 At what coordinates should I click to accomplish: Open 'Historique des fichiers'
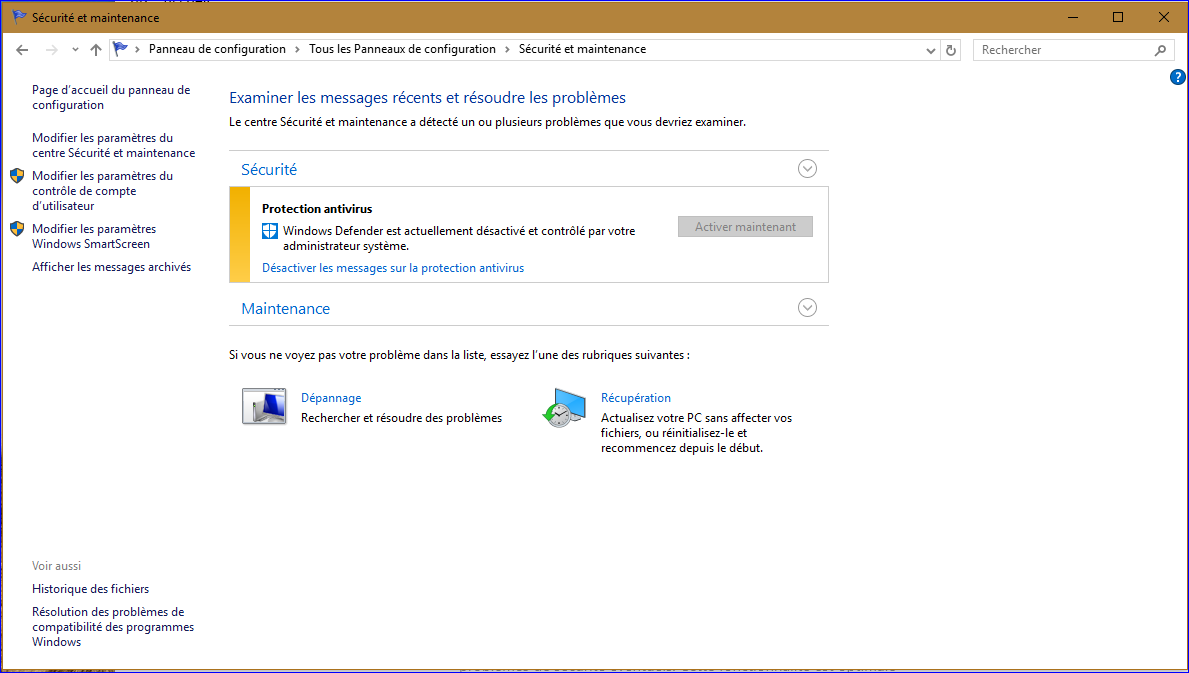coord(90,589)
